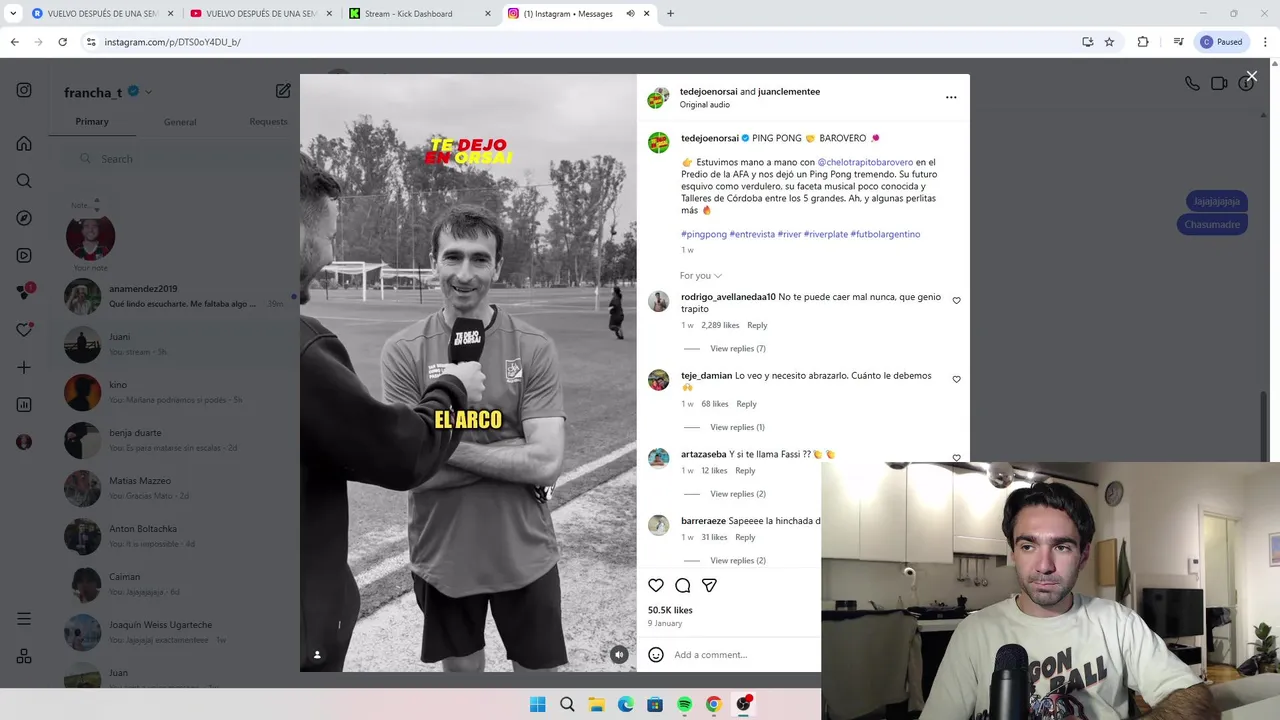This screenshot has height=720, width=1280.
Task: Like rodrigo_avellaneda10's comment
Action: pyautogui.click(x=956, y=300)
